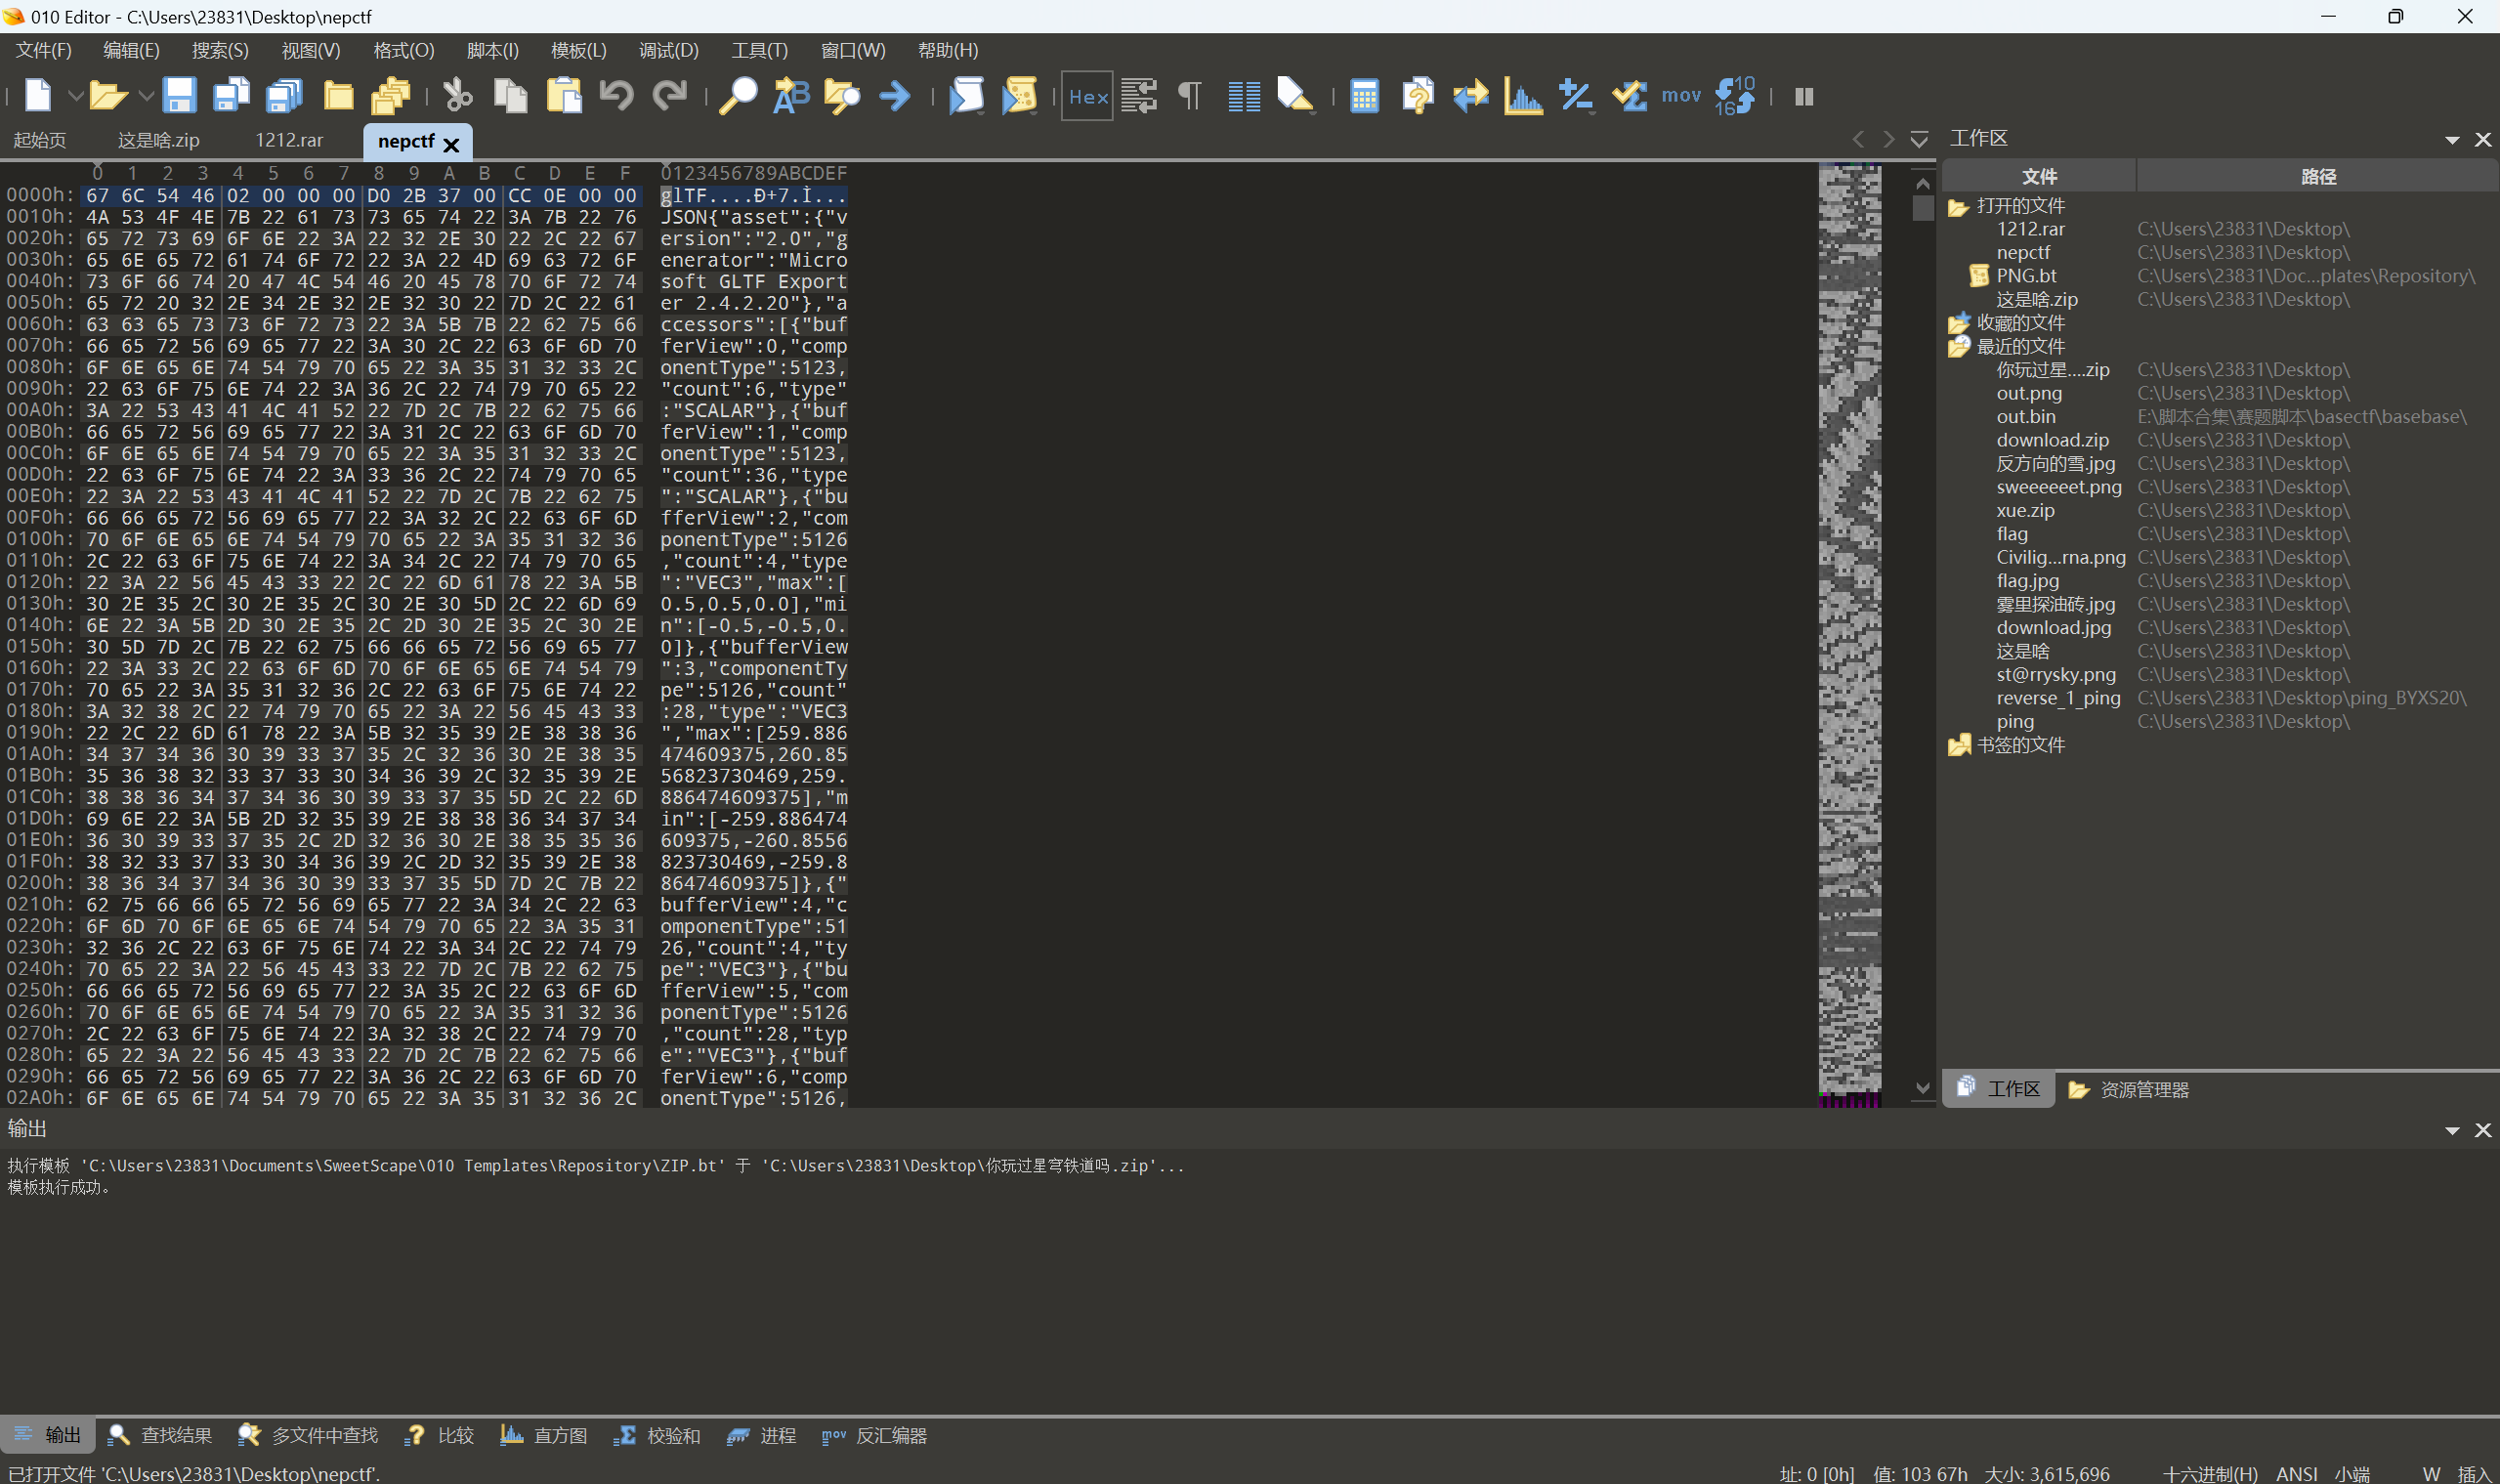Image resolution: width=2500 pixels, height=1484 pixels.
Task: Open the 查找结果 bottom tab
Action: coord(161,1436)
